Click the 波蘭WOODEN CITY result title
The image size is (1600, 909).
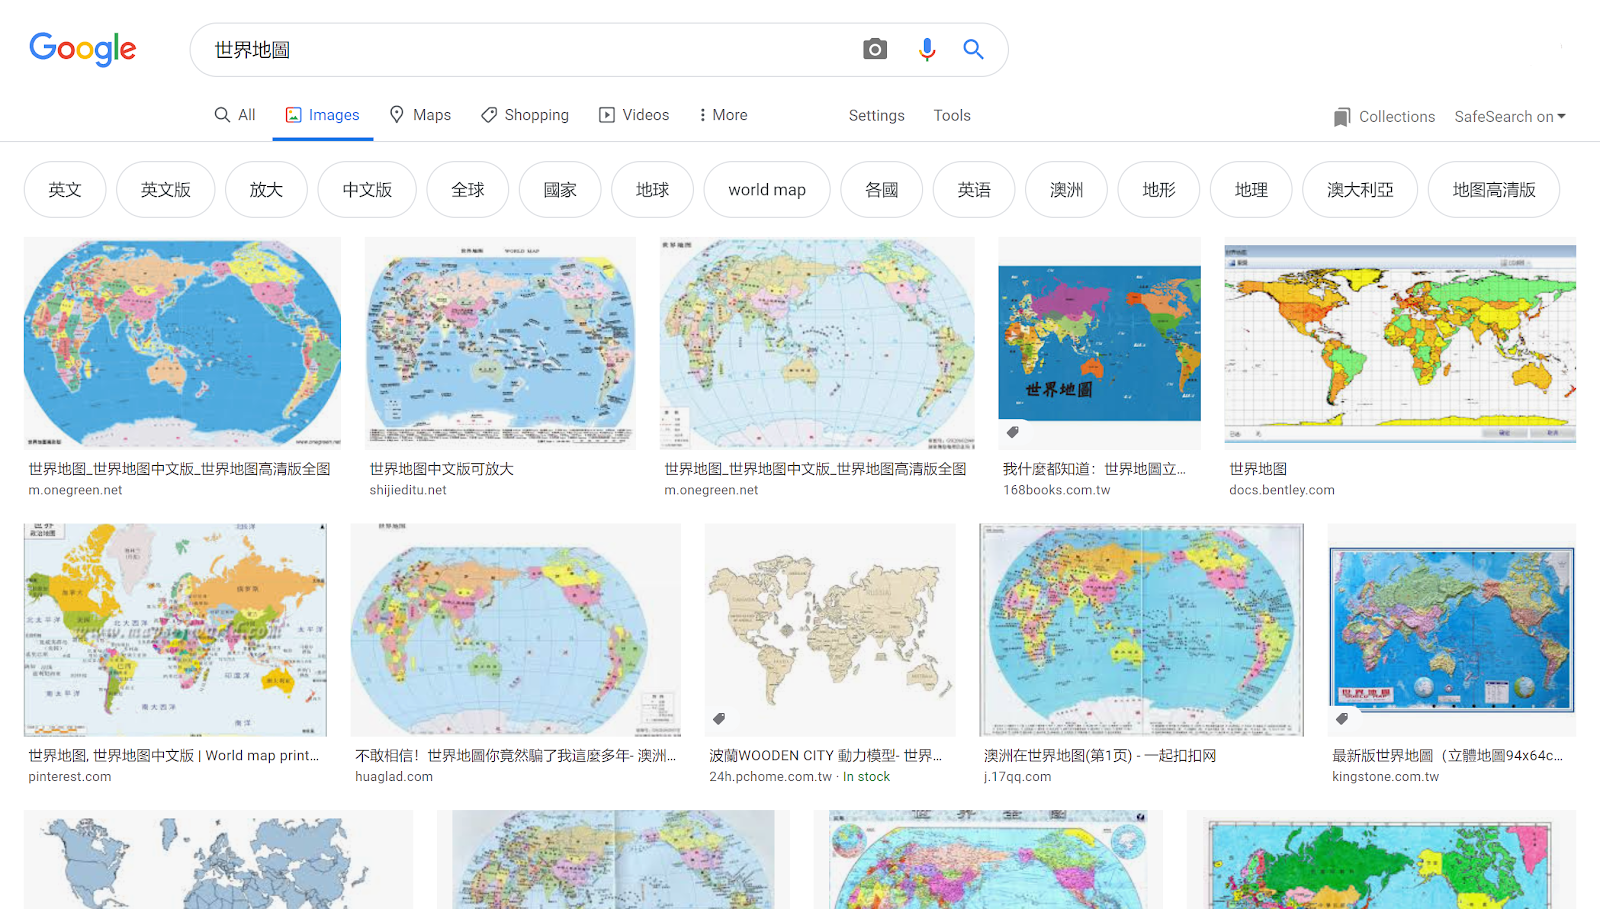[x=826, y=756]
